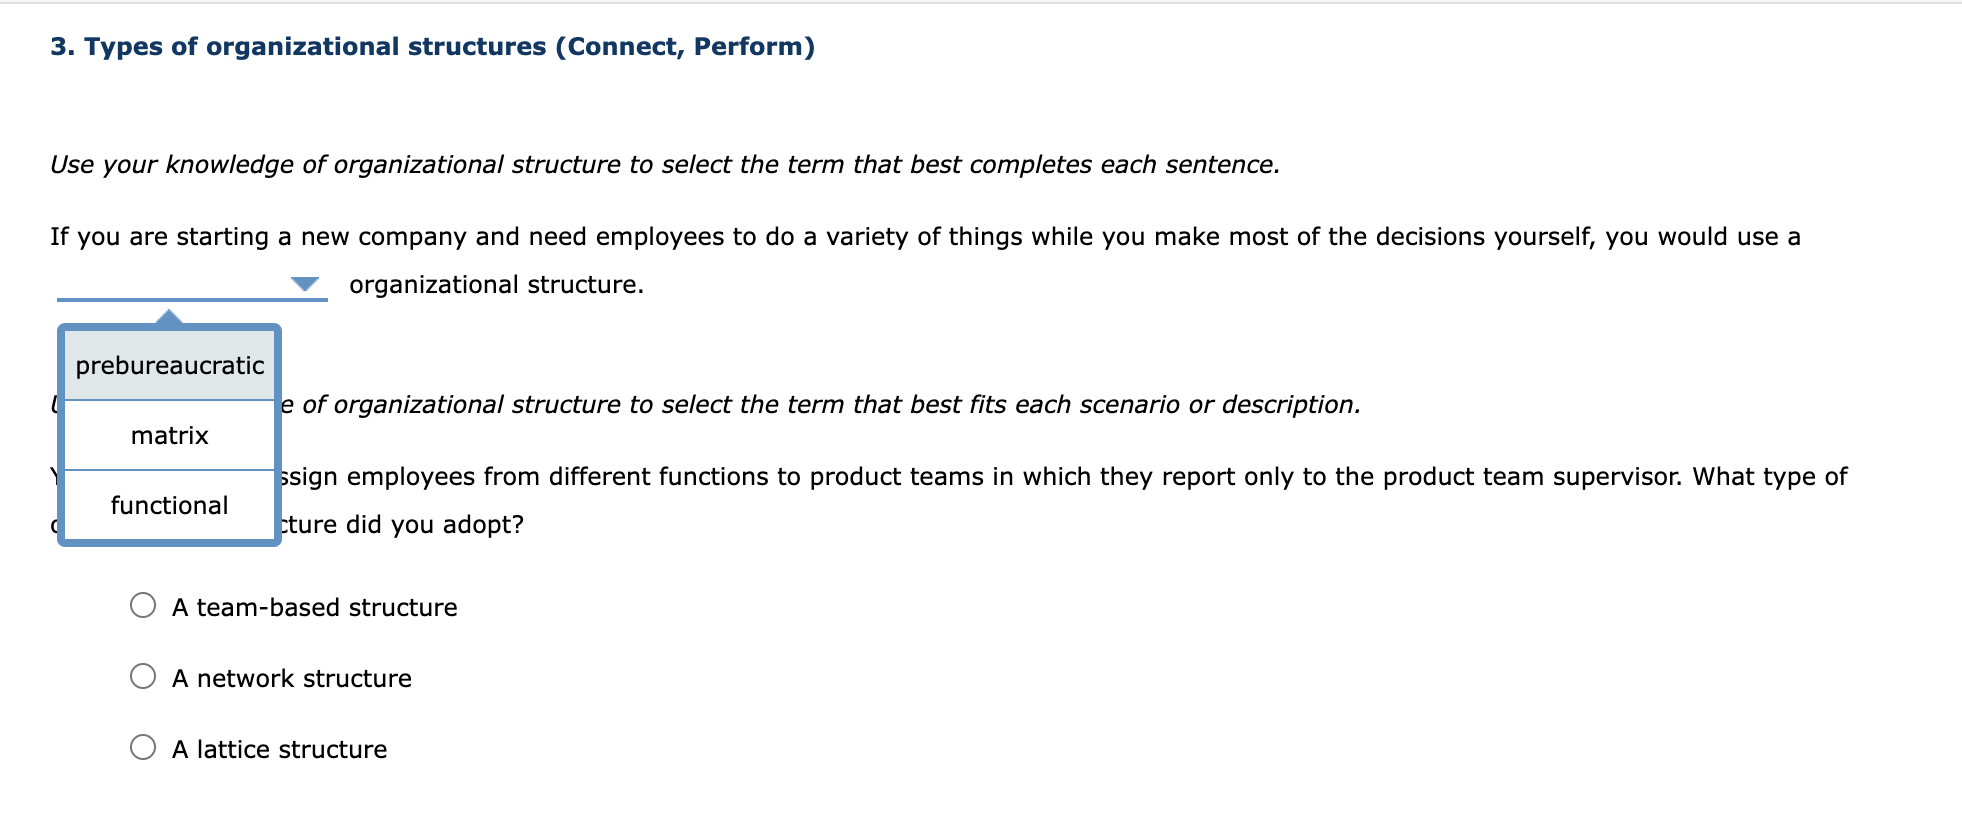Click the lattice structure answer label

coord(279,749)
